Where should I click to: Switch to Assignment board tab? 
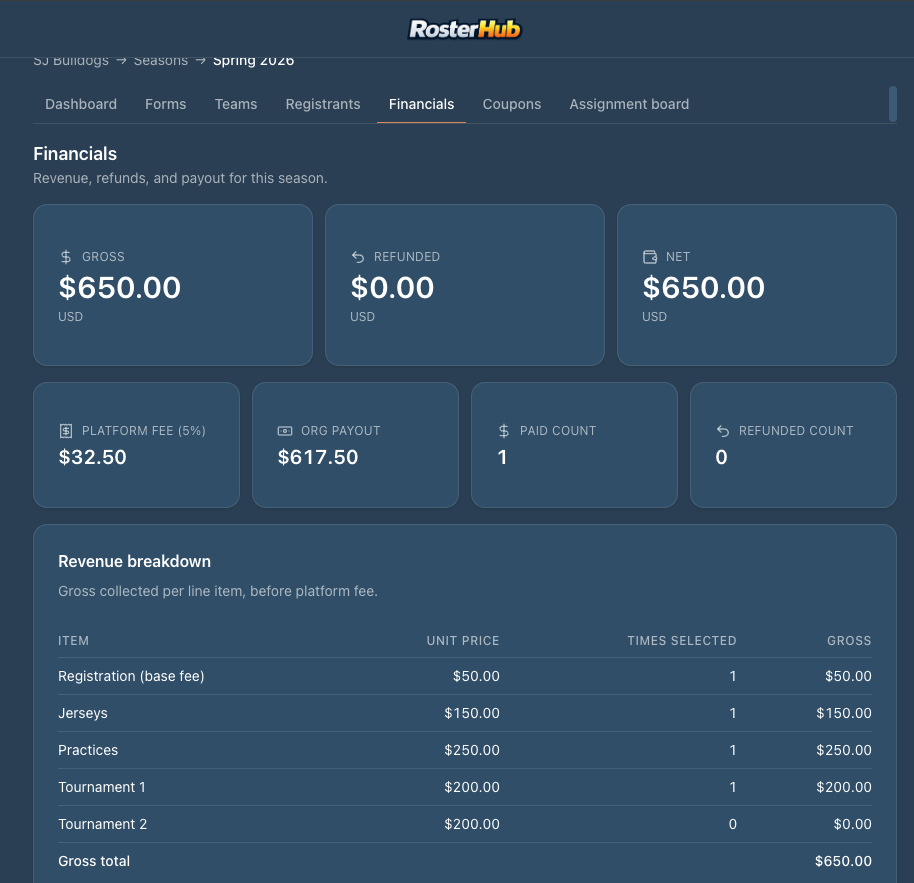point(629,104)
